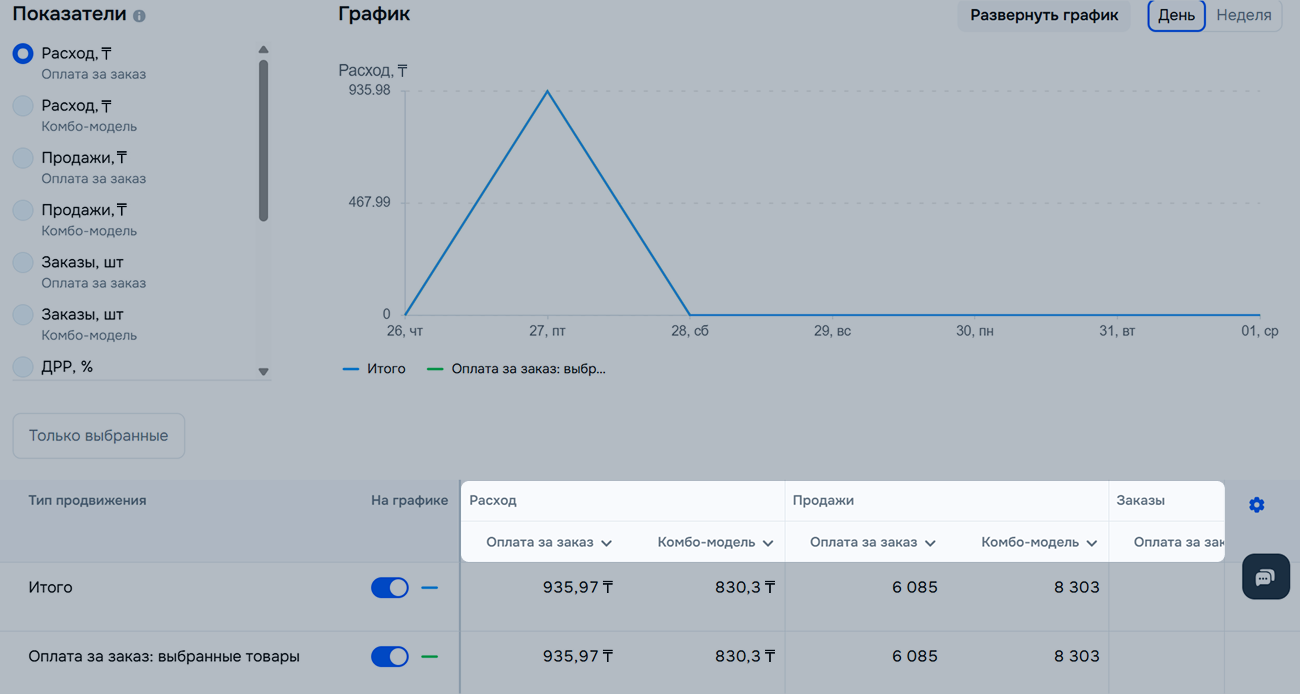Switch chart to Неделя view
1300x694 pixels.
pyautogui.click(x=1243, y=16)
